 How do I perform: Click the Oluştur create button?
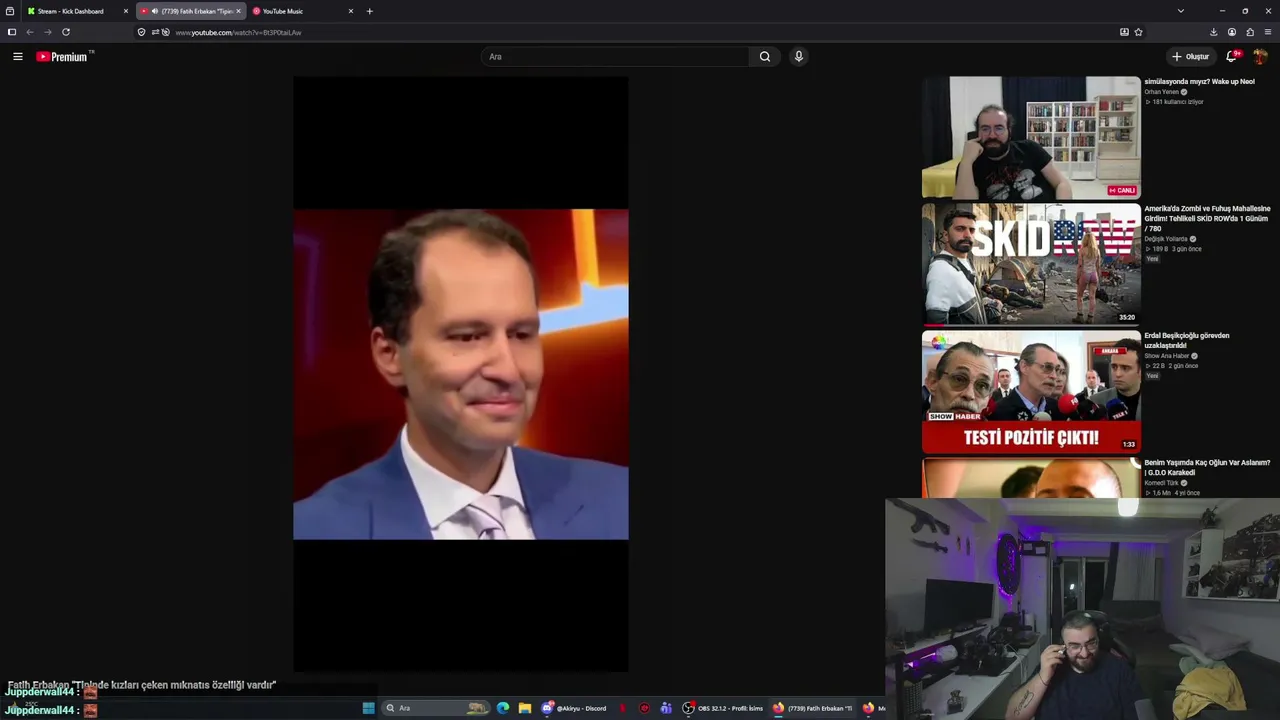coord(1191,57)
